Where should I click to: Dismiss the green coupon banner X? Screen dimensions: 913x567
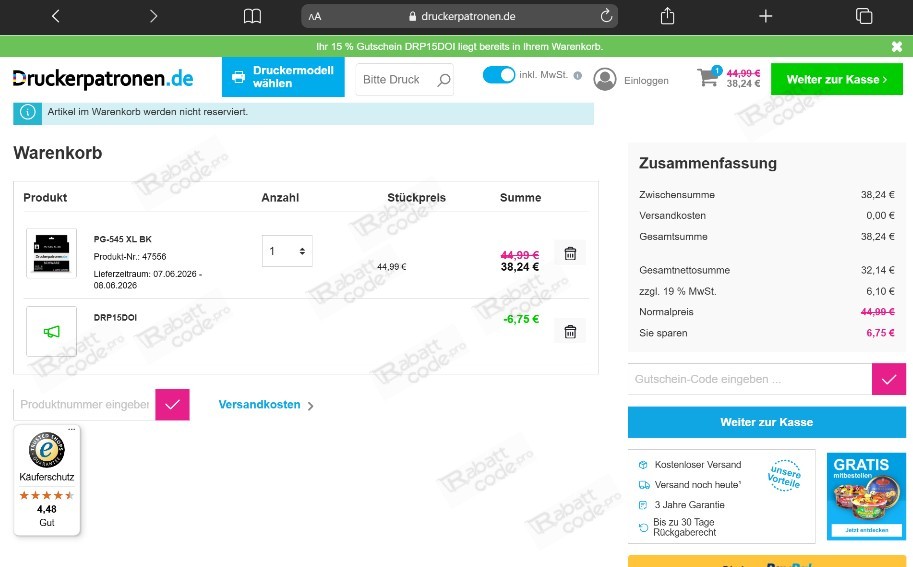point(897,47)
